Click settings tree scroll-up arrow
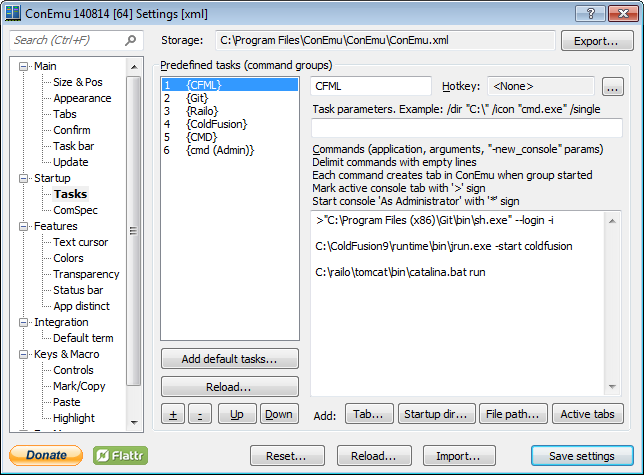 pos(134,67)
